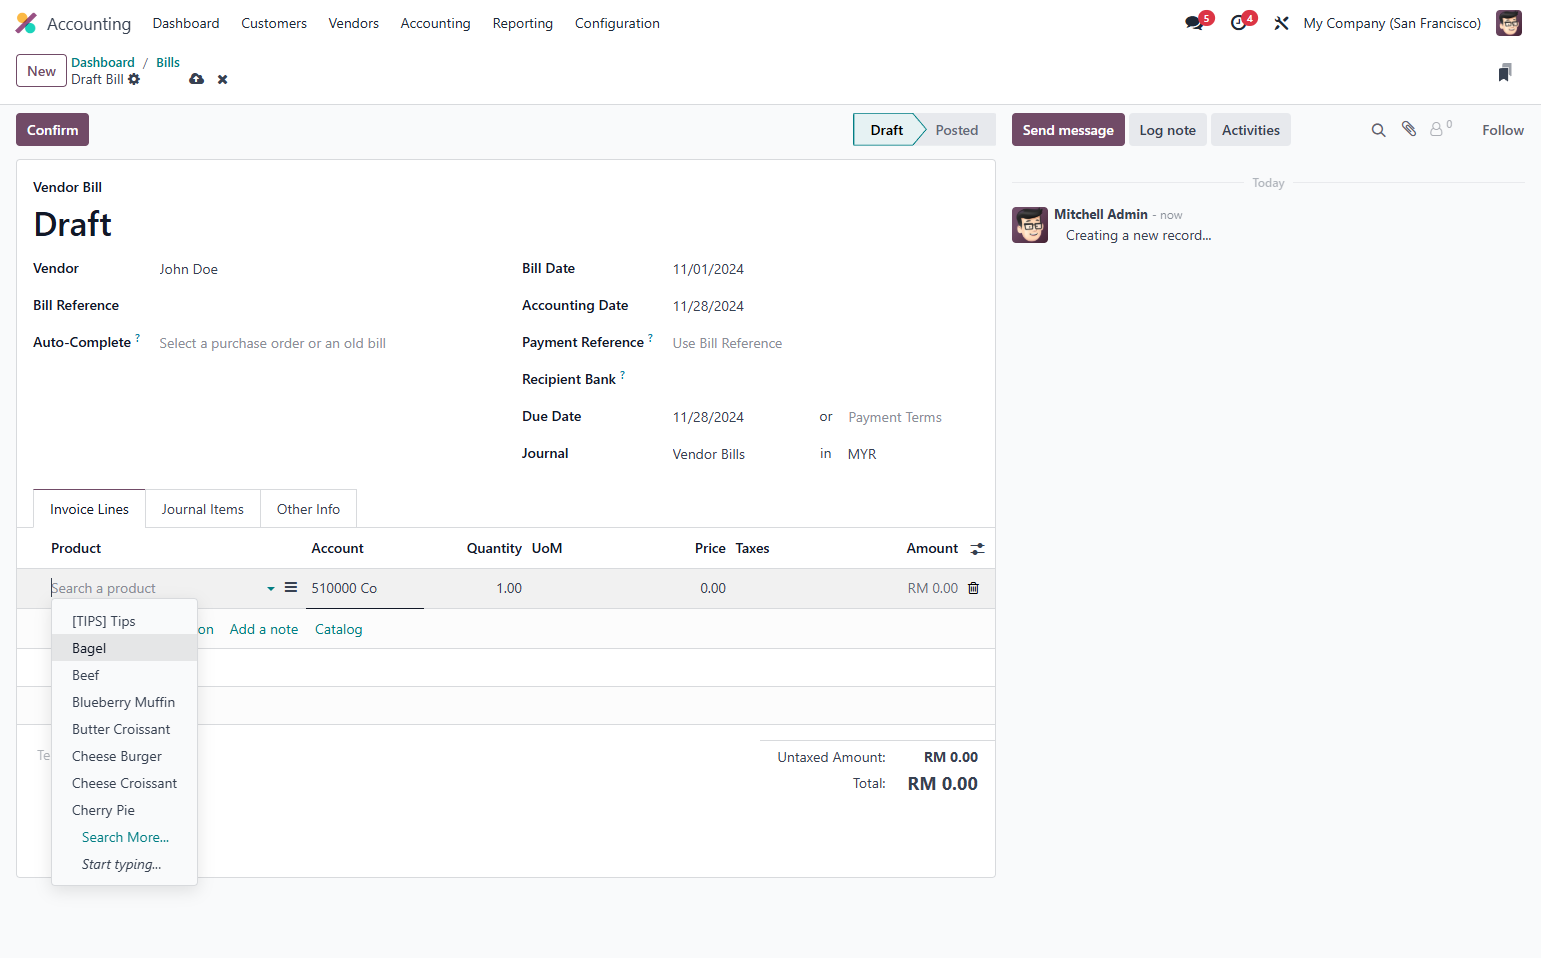The width and height of the screenshot is (1541, 958).
Task: Open the MYR currency field
Action: coord(912,454)
